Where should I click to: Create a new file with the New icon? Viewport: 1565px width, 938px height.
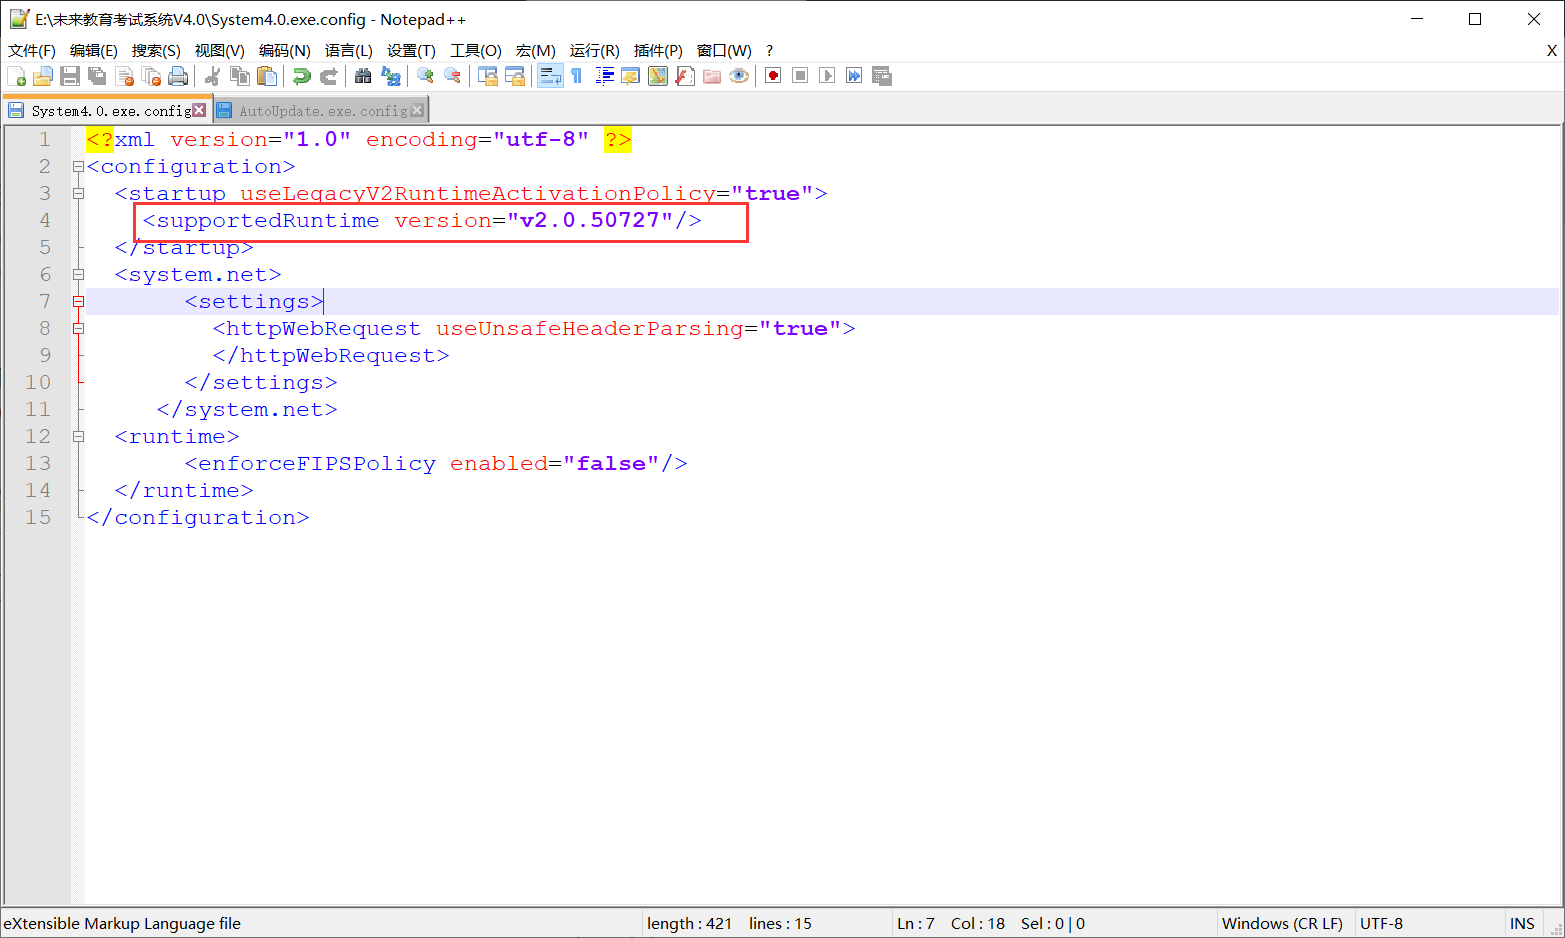[17, 76]
